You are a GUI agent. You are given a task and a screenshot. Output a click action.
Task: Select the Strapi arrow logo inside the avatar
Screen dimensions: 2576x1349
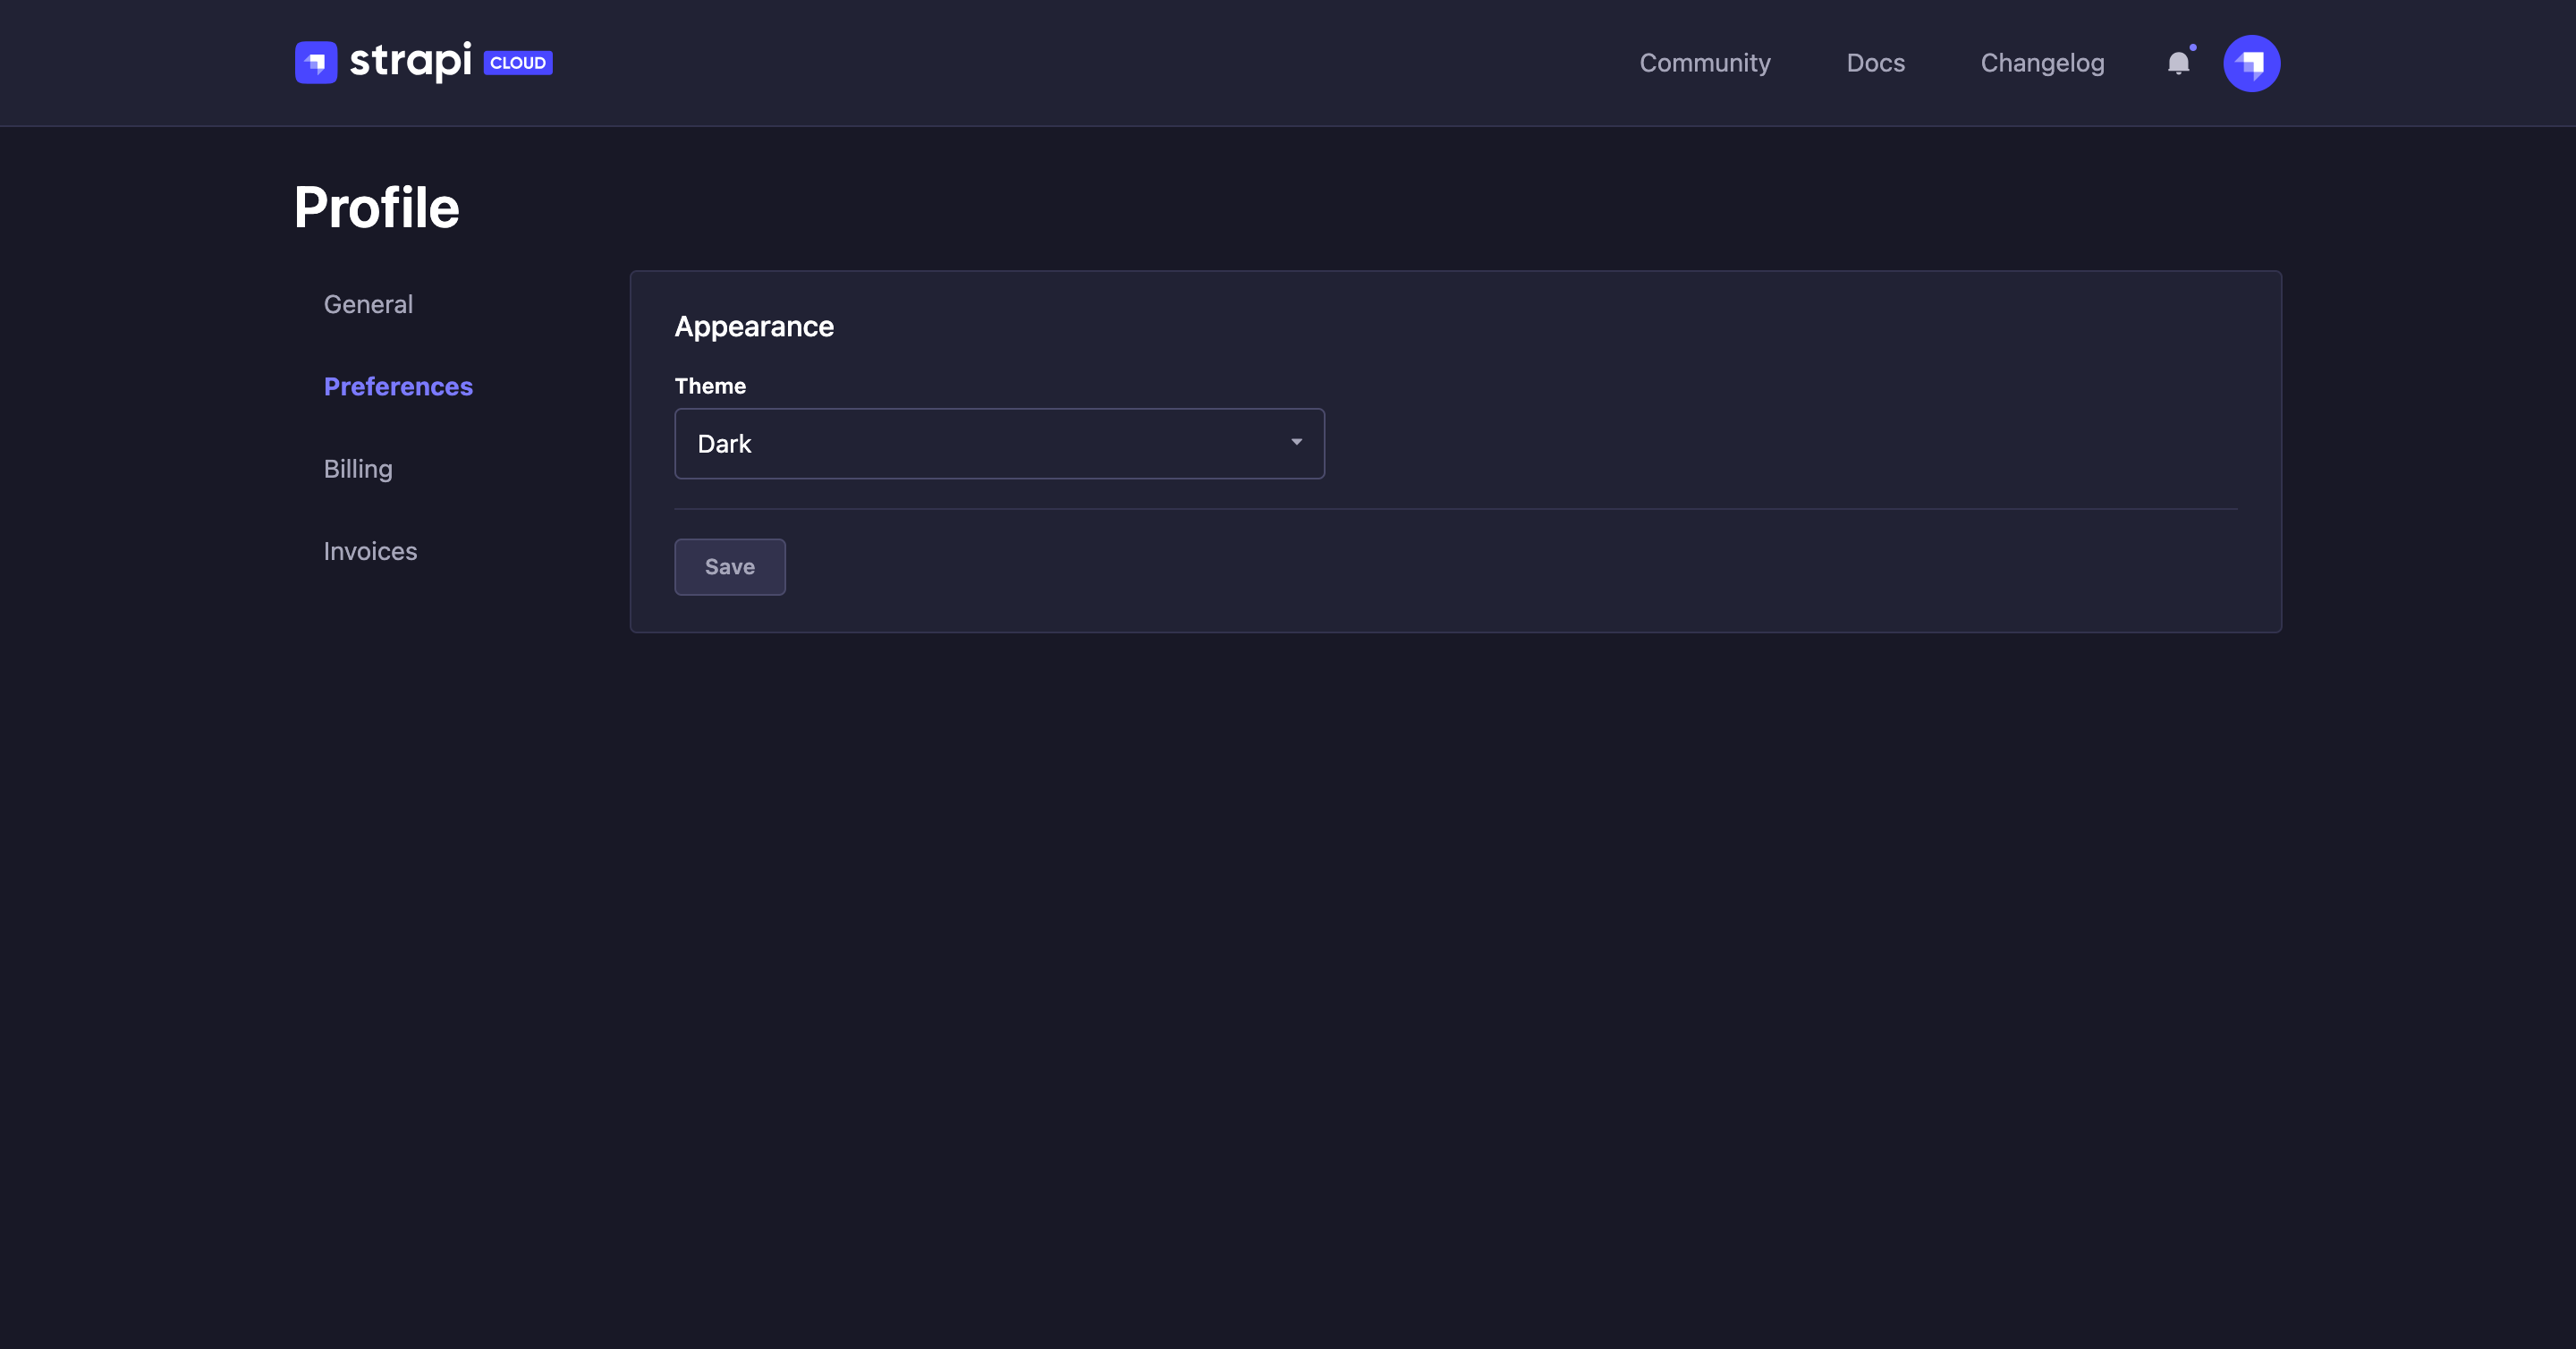click(2252, 63)
